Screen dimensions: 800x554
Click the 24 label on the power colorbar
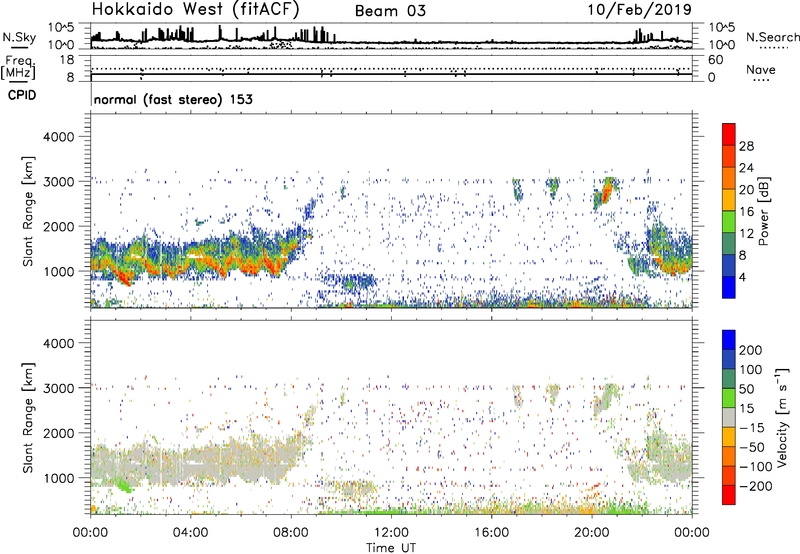click(x=746, y=168)
